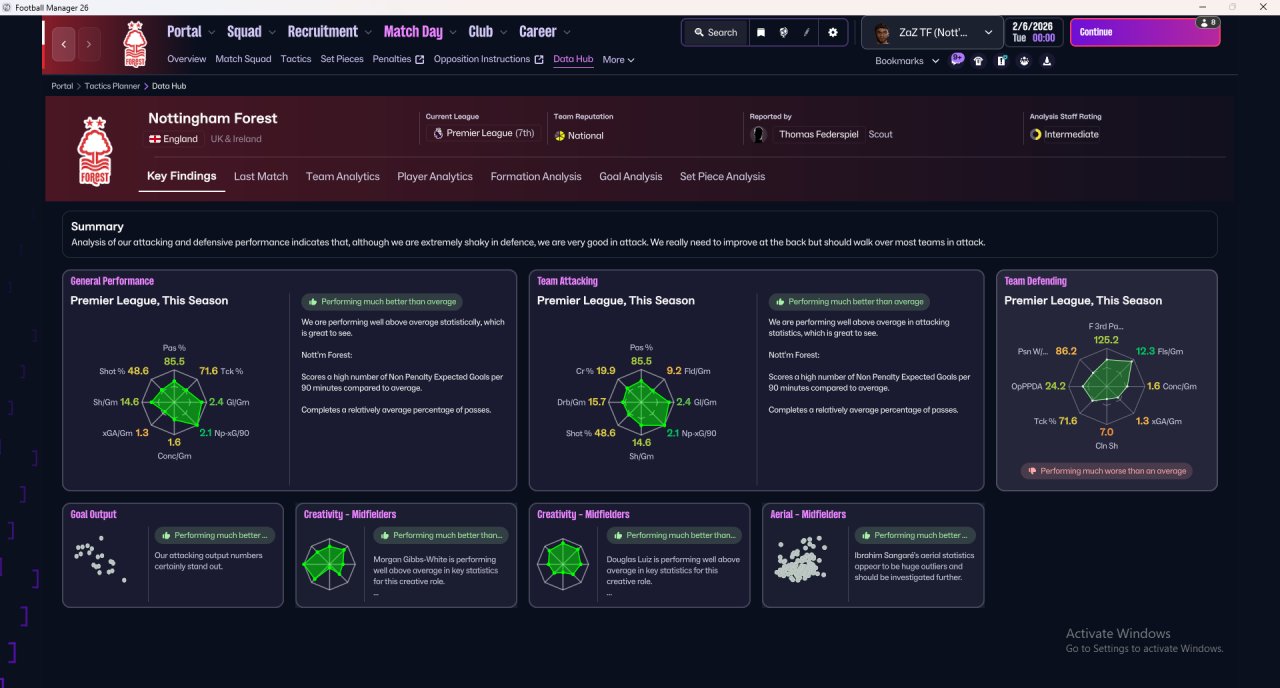Viewport: 1280px width, 688px height.
Task: Click the quill pen icon in the top bar
Action: (807, 32)
